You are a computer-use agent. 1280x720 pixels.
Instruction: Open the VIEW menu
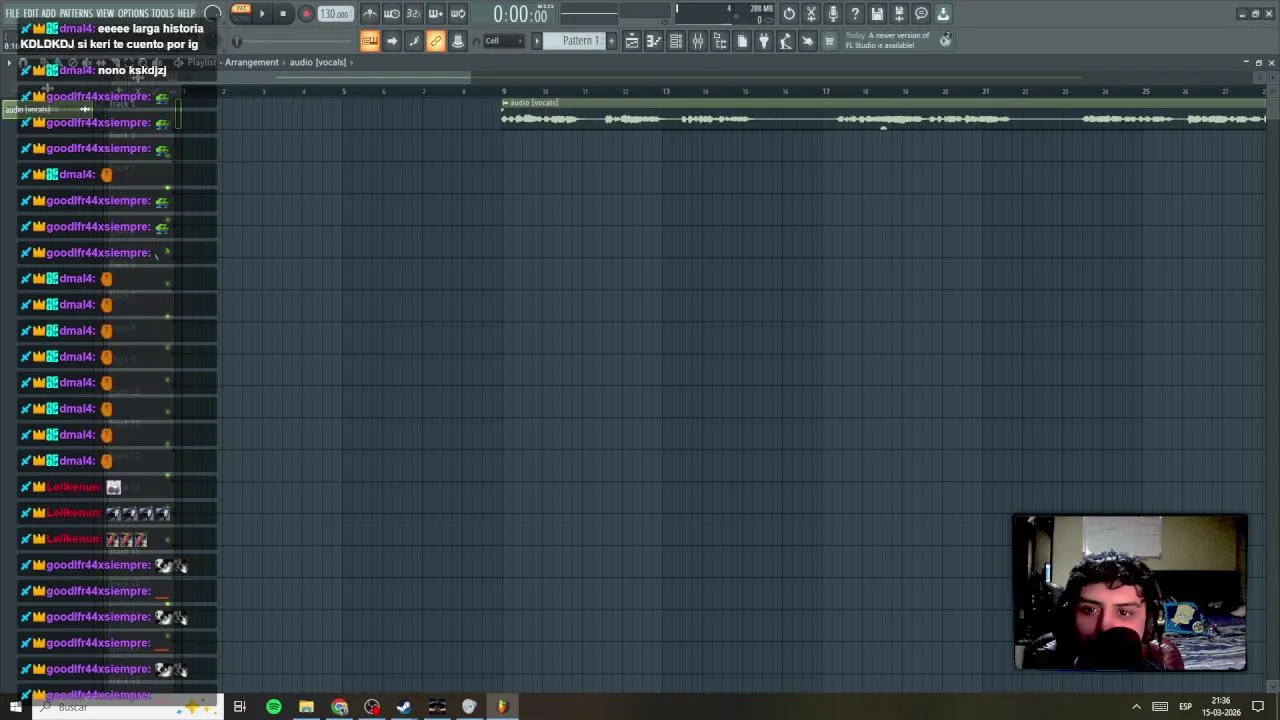point(105,13)
